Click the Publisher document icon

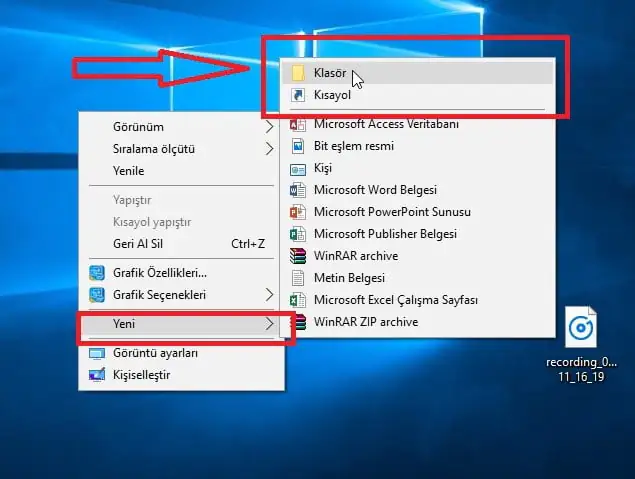[298, 234]
